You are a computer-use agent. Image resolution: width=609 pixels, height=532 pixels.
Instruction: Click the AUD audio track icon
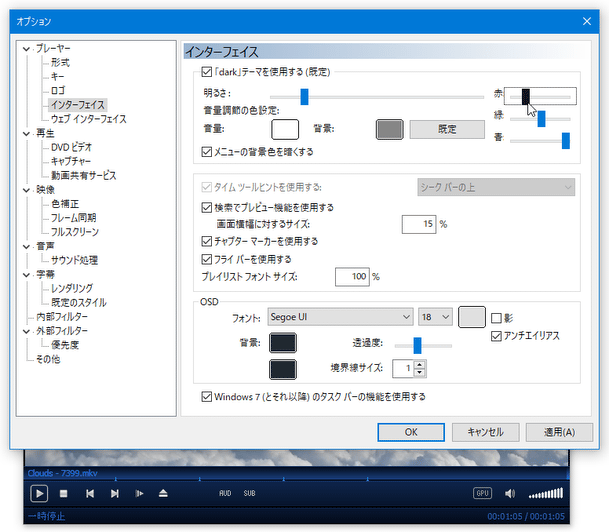(x=225, y=493)
